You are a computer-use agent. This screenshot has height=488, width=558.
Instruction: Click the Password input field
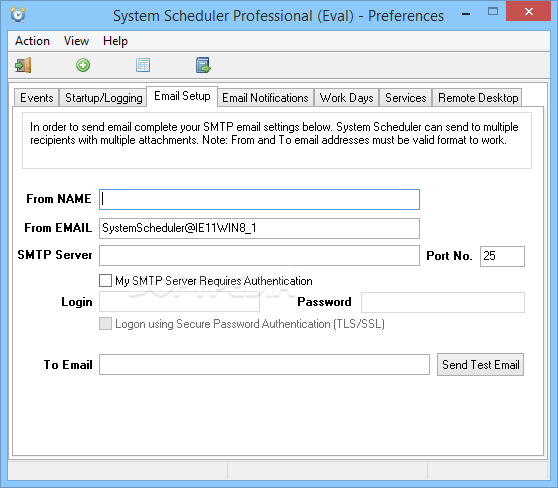[x=443, y=303]
